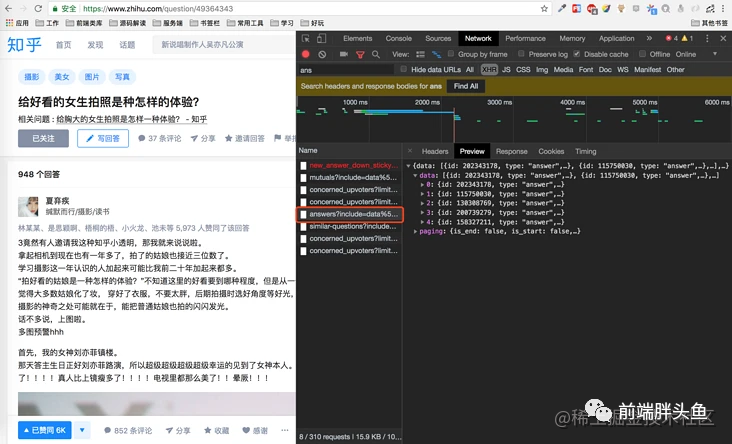
Task: Click the Find All button
Action: point(466,86)
